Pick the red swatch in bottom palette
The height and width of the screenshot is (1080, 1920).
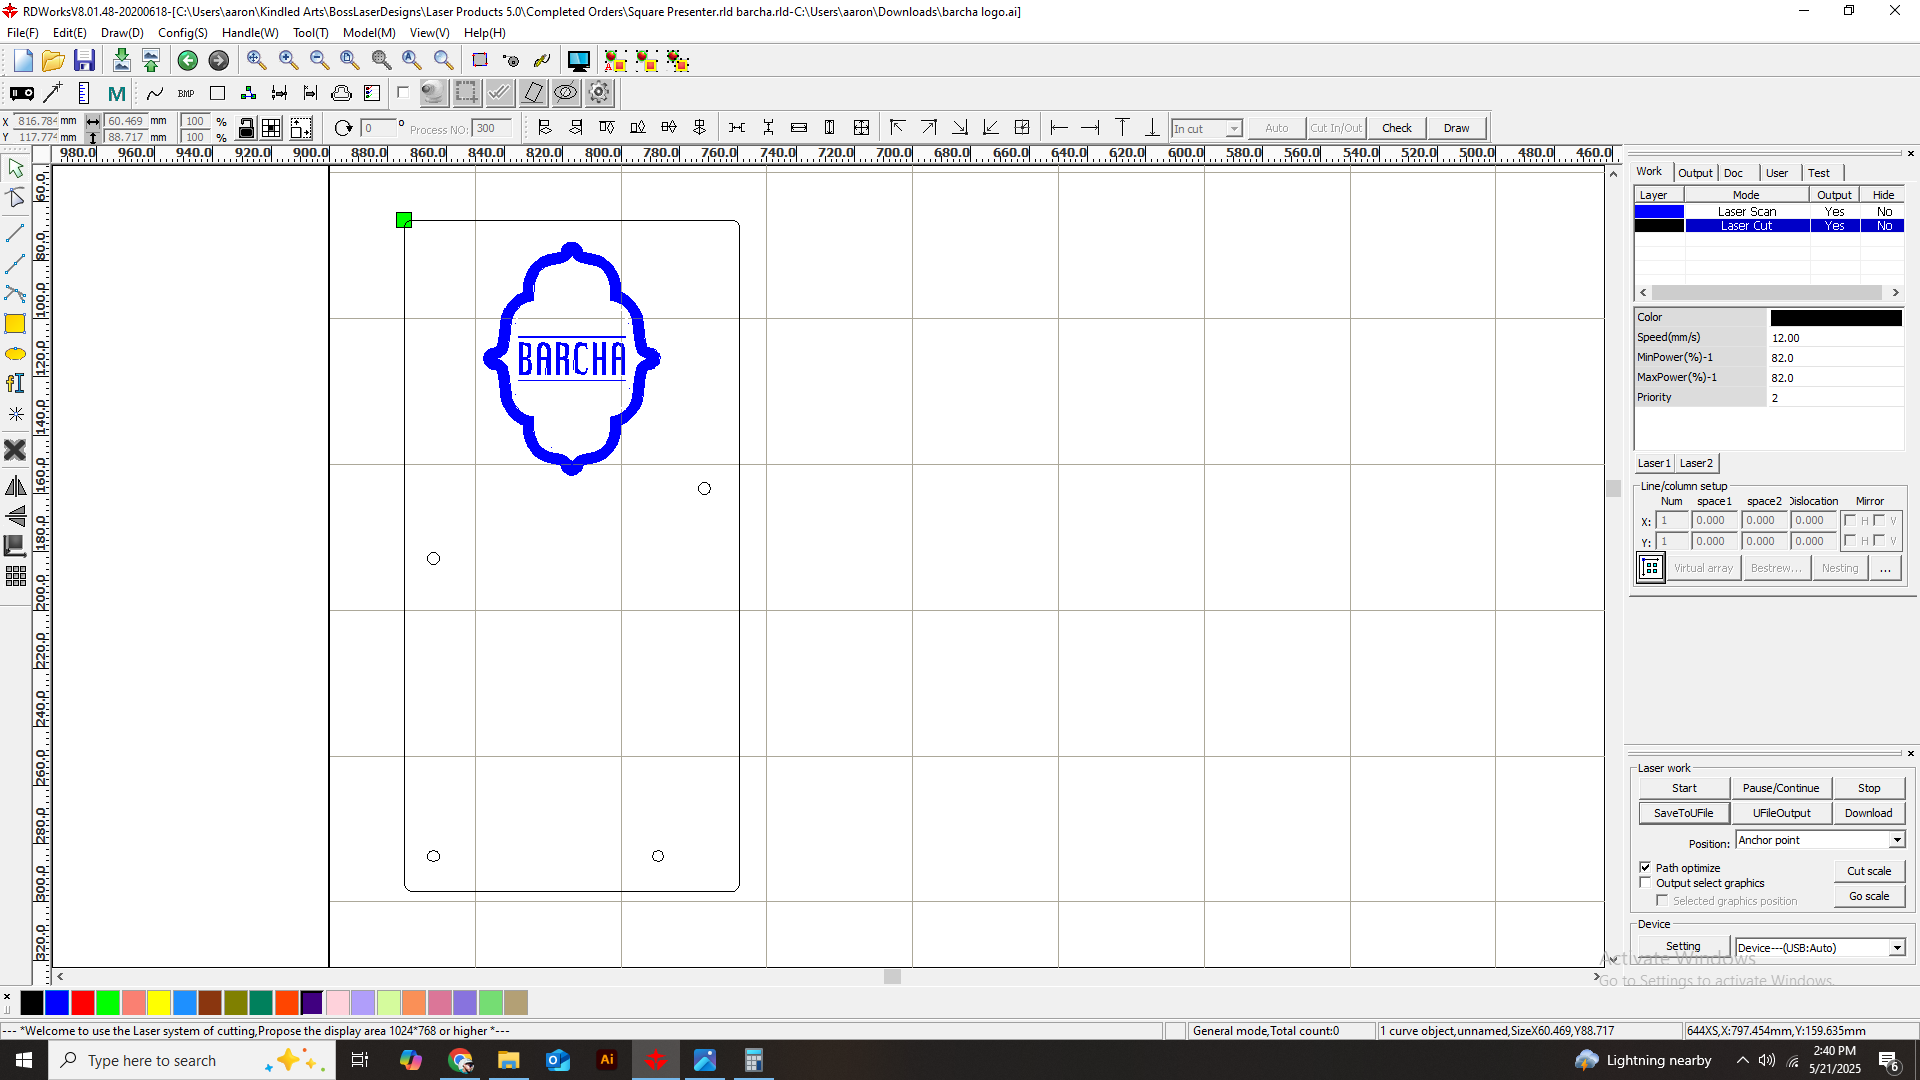pos(83,1002)
